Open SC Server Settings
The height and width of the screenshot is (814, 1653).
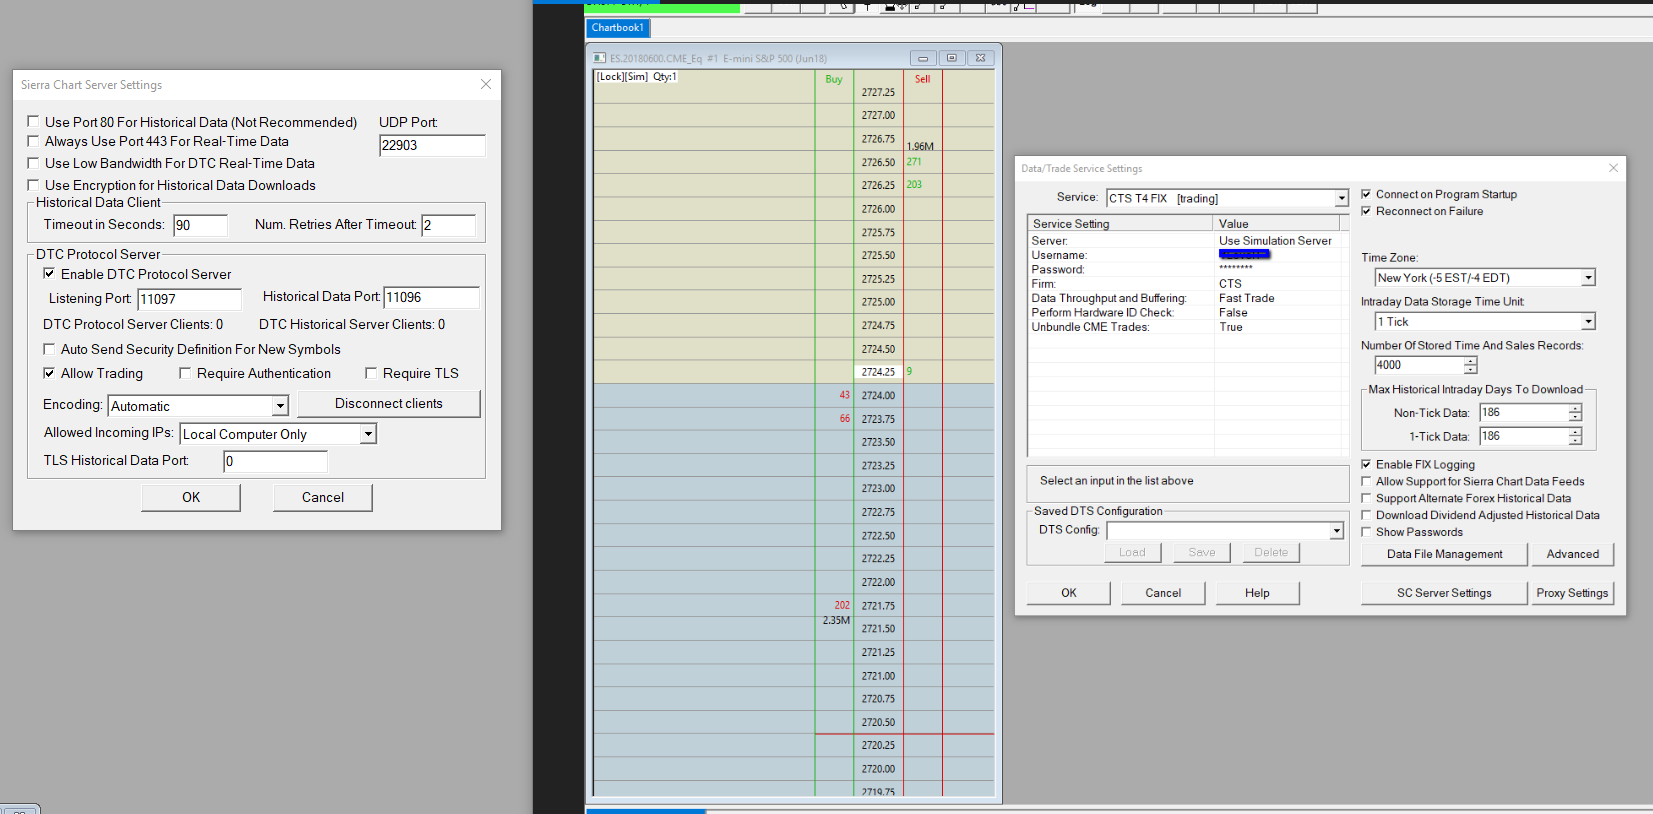click(1444, 593)
